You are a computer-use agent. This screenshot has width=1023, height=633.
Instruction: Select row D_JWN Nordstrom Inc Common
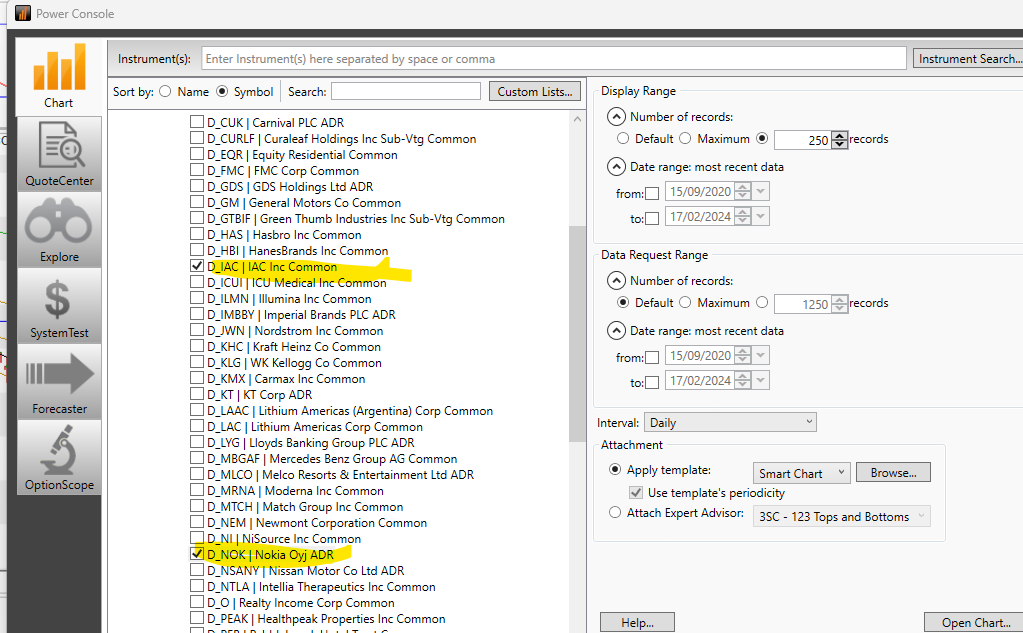[x=295, y=331]
